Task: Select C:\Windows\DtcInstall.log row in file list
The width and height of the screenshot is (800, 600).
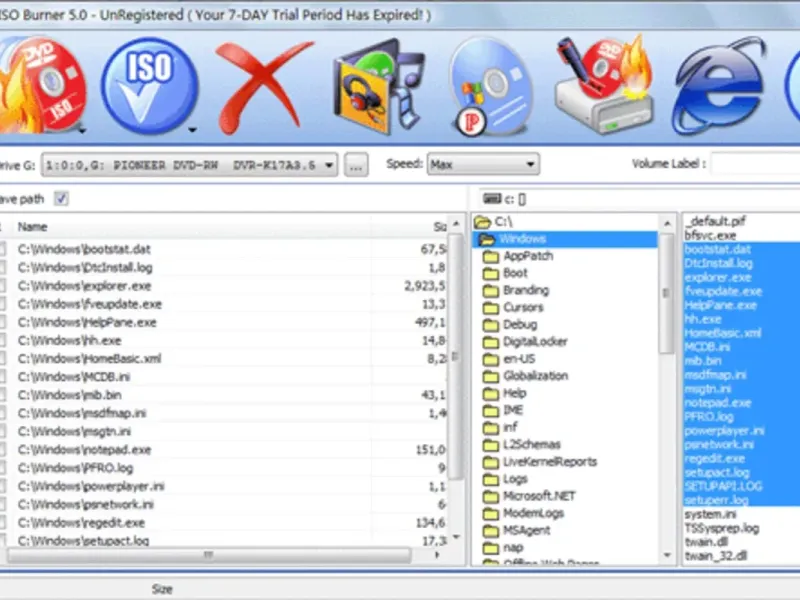Action: coord(224,267)
